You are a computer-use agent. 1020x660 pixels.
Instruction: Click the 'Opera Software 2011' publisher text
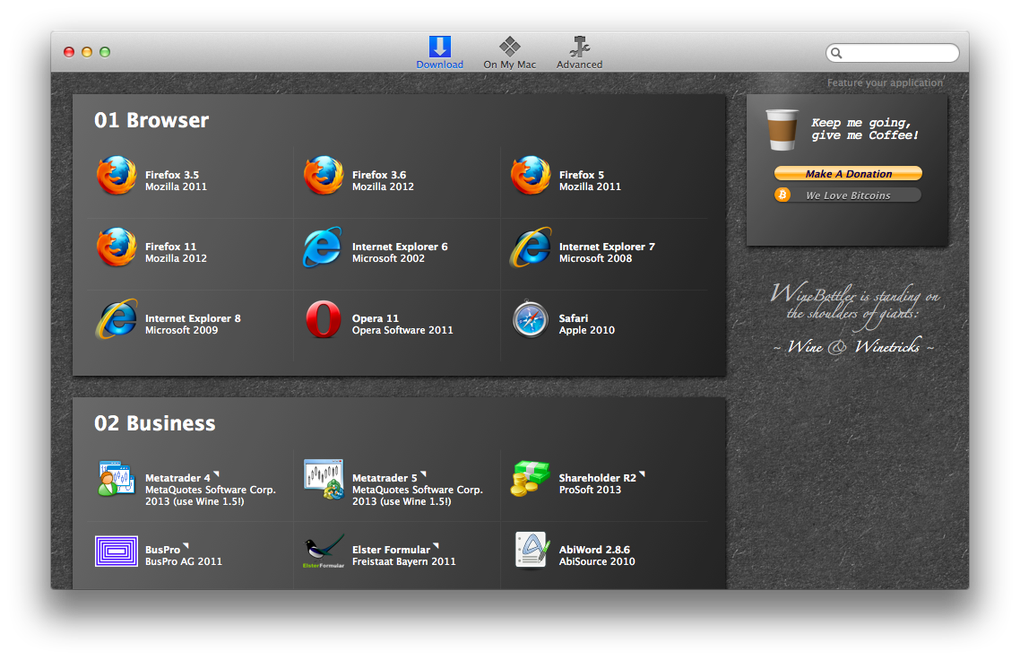point(402,330)
